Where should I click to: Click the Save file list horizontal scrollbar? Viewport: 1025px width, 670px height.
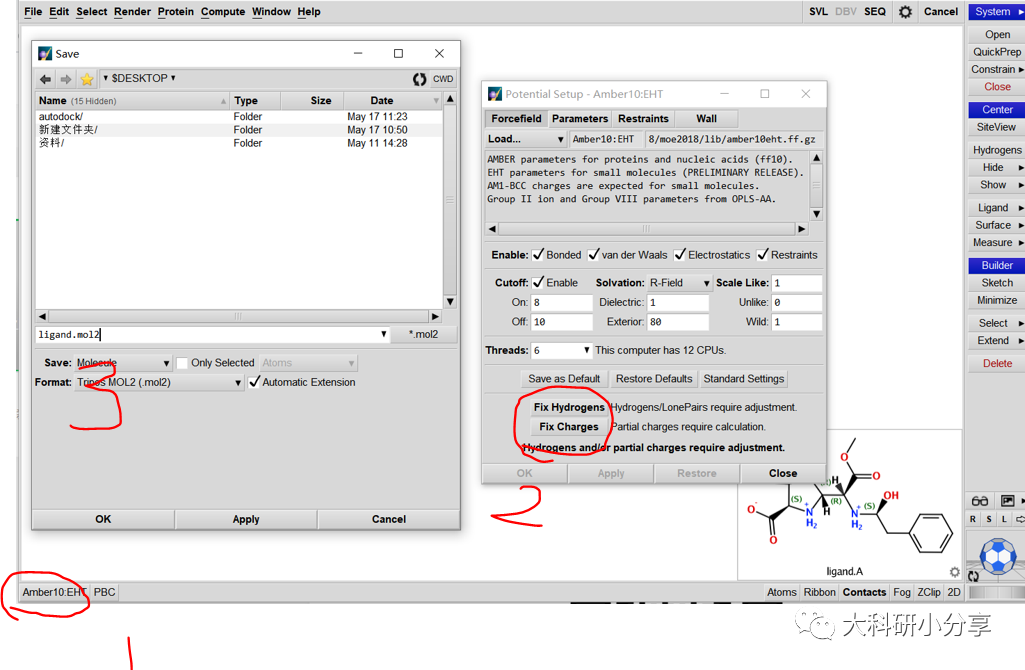tap(238, 316)
